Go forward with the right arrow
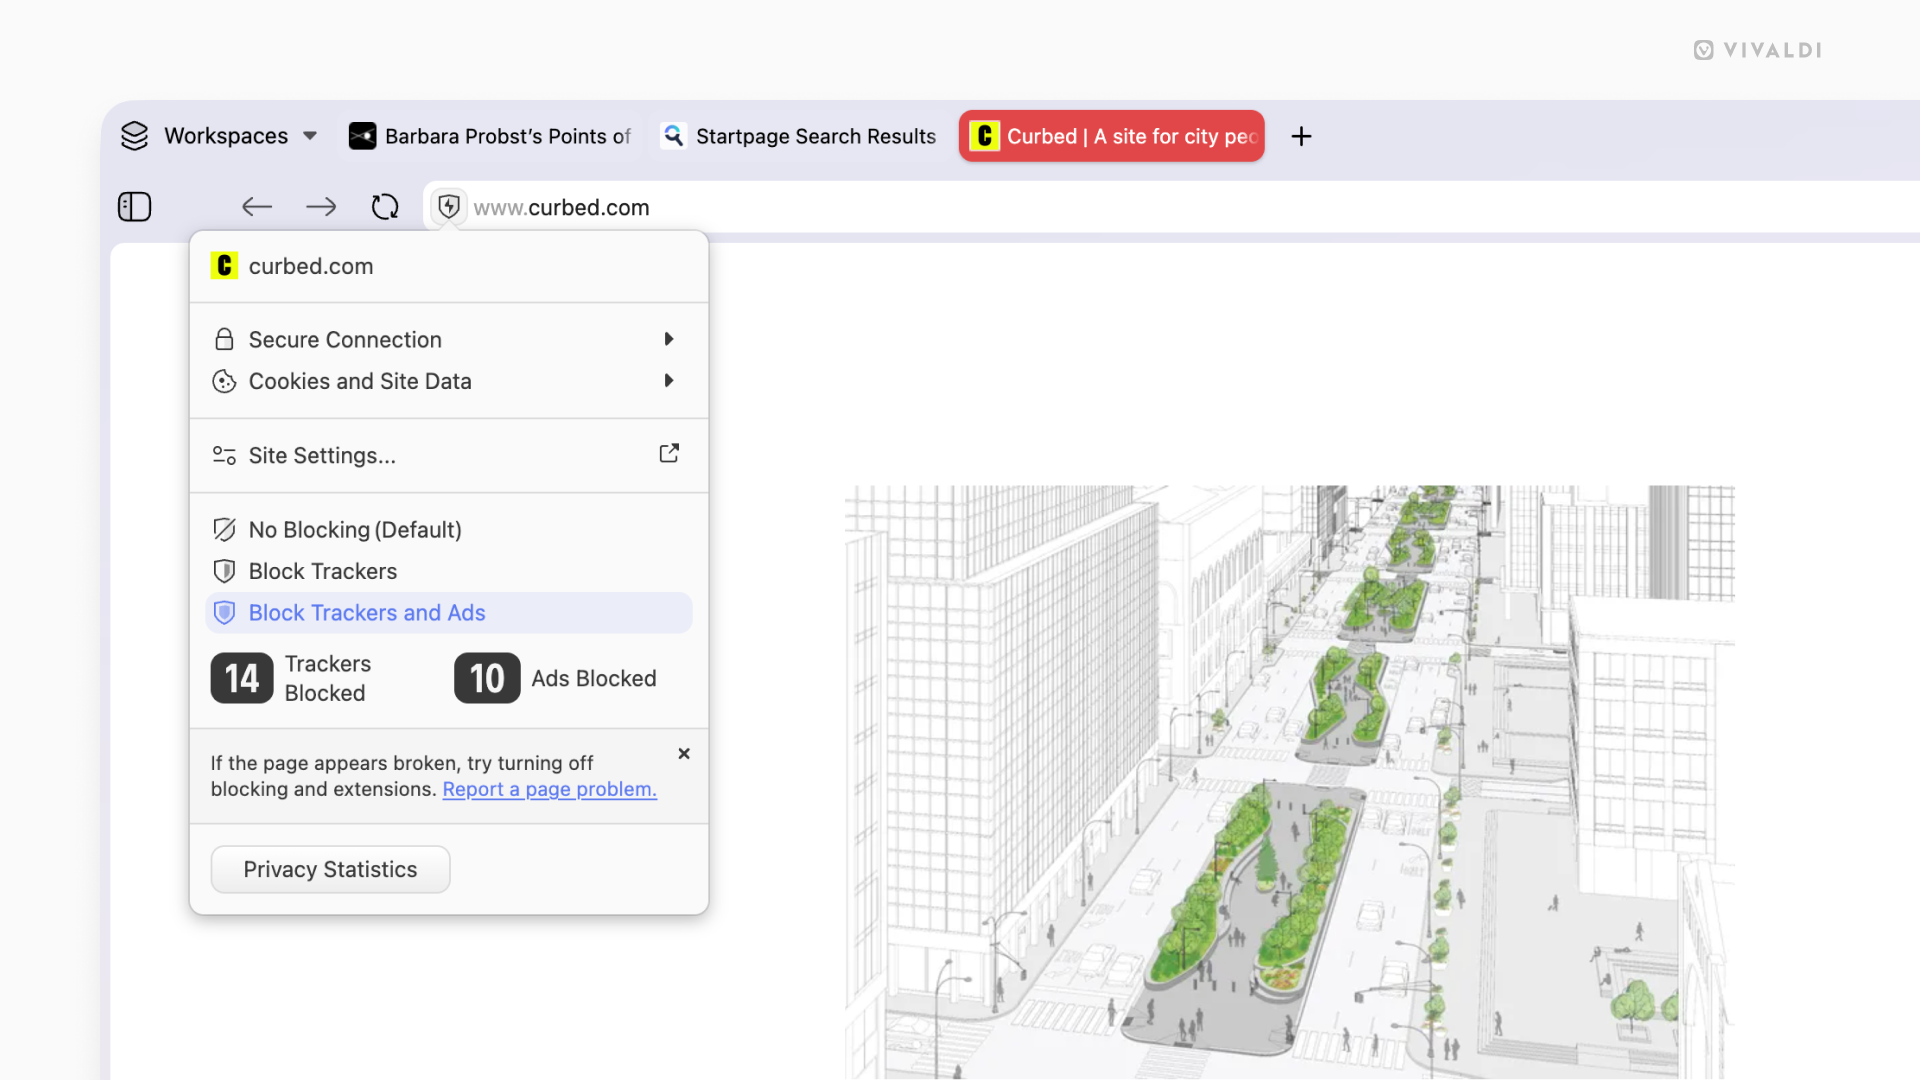This screenshot has height=1080, width=1920. (x=321, y=207)
